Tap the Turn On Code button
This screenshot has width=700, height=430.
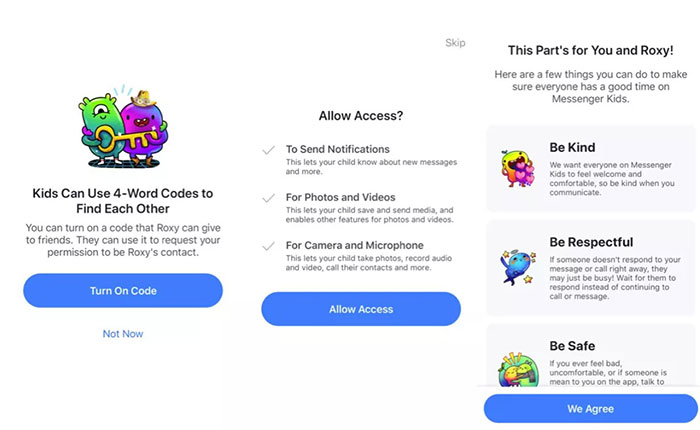point(123,290)
